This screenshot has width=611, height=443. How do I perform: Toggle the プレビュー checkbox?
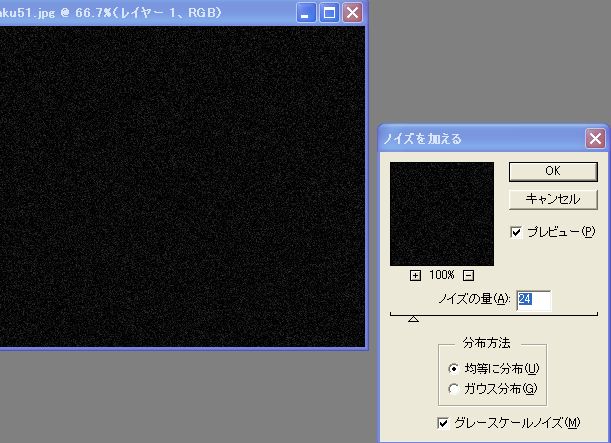(x=516, y=232)
